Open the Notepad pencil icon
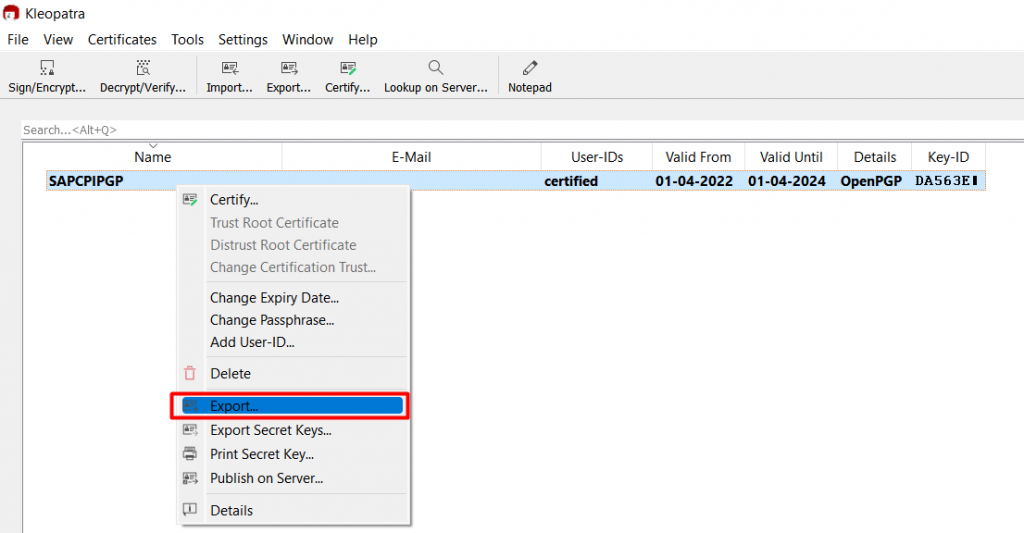 tap(530, 67)
